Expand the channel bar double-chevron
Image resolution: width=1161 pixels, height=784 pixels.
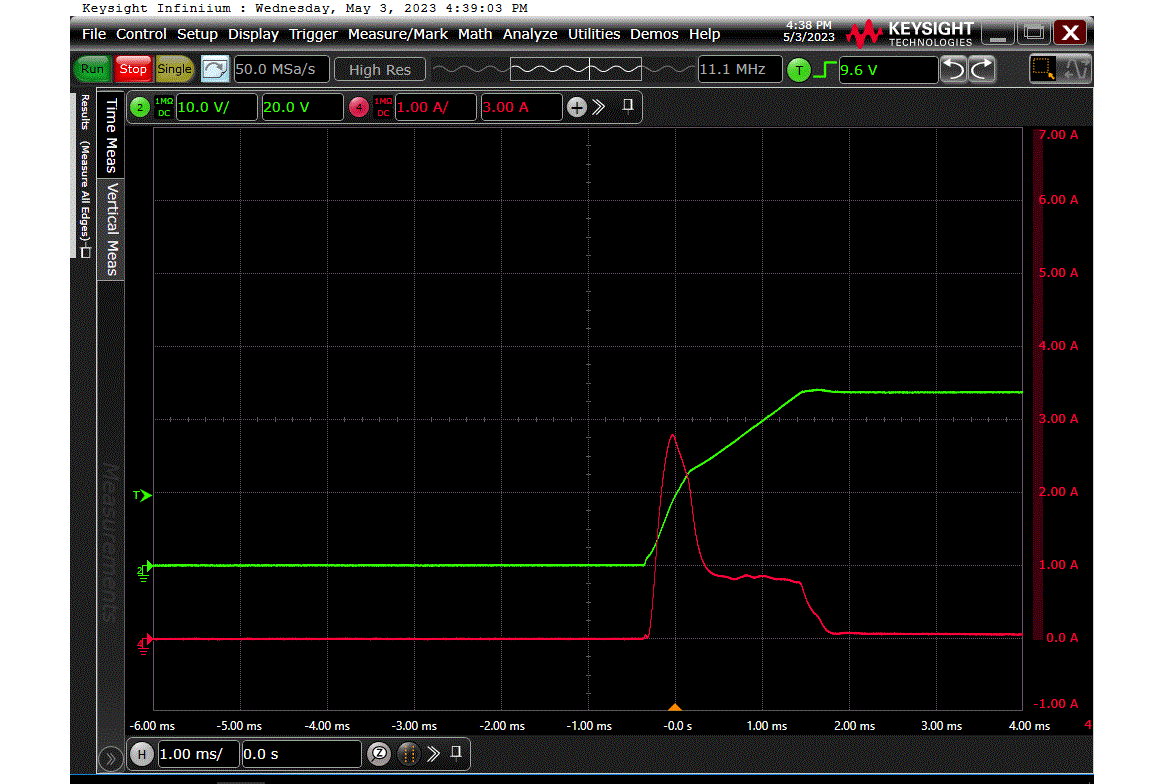[599, 107]
